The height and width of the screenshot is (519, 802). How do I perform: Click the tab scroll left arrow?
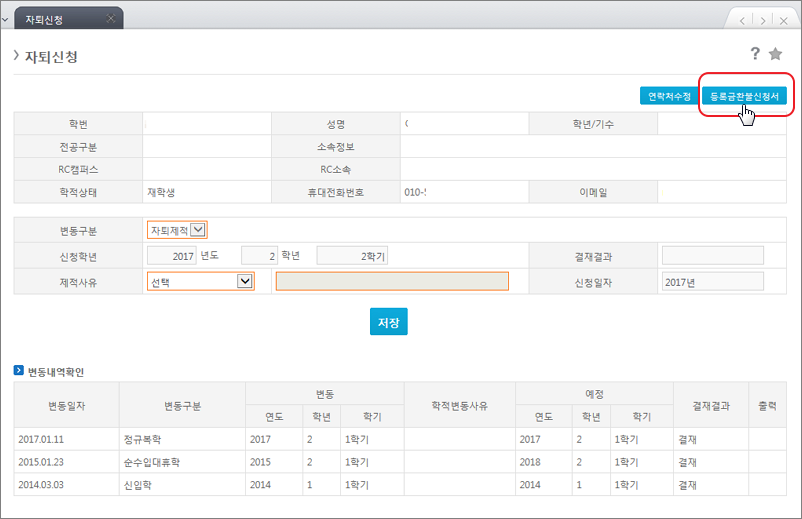pos(742,20)
